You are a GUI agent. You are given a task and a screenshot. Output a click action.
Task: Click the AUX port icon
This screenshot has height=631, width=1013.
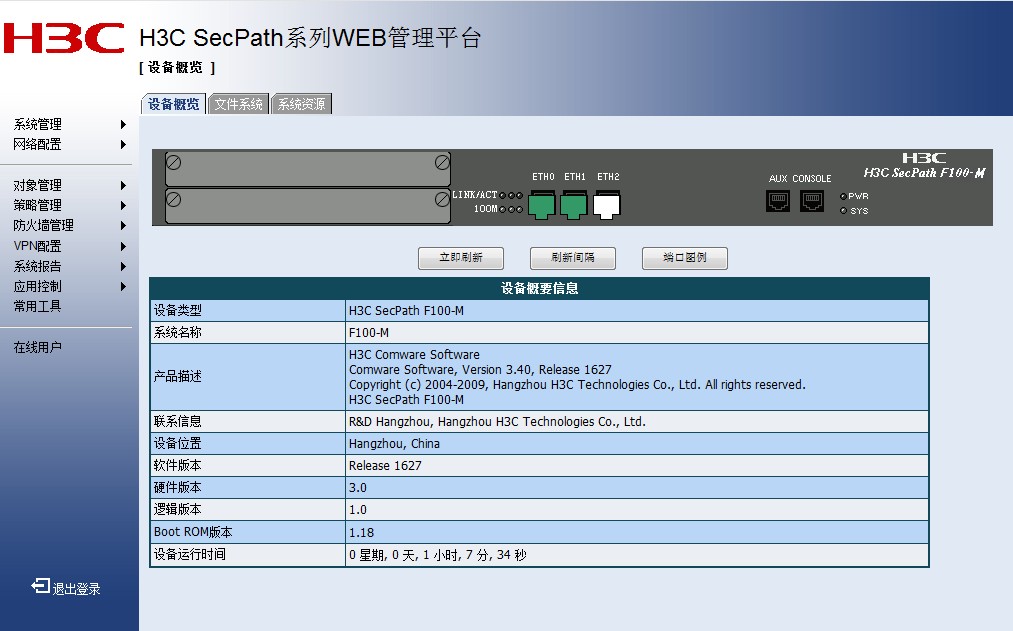tap(778, 201)
